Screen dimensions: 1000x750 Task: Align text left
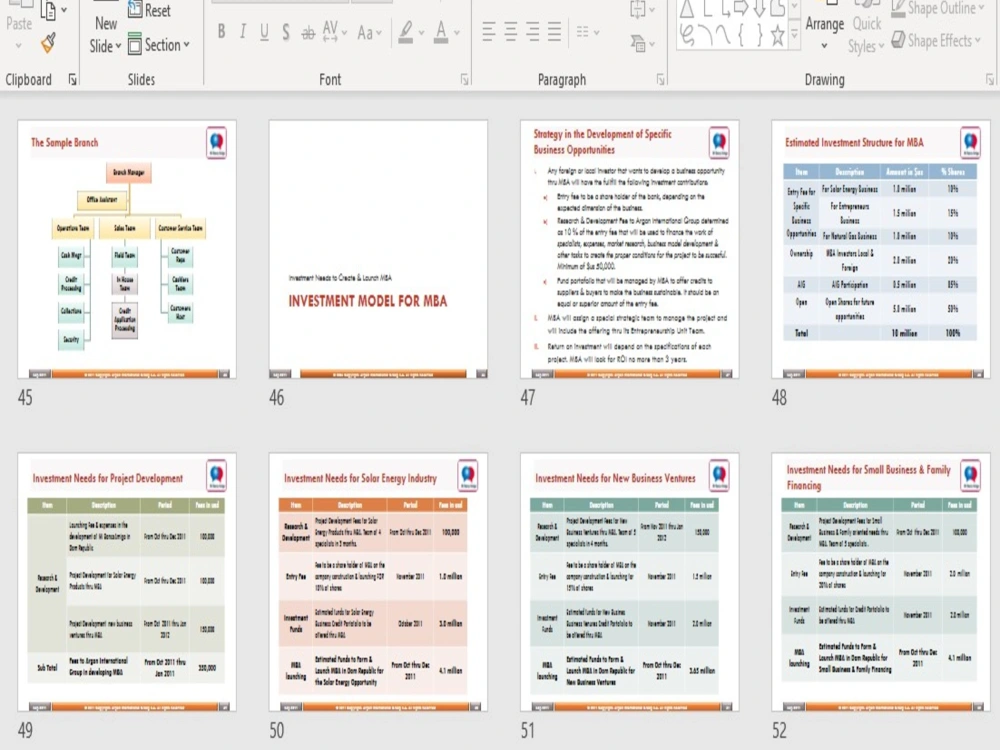point(489,31)
